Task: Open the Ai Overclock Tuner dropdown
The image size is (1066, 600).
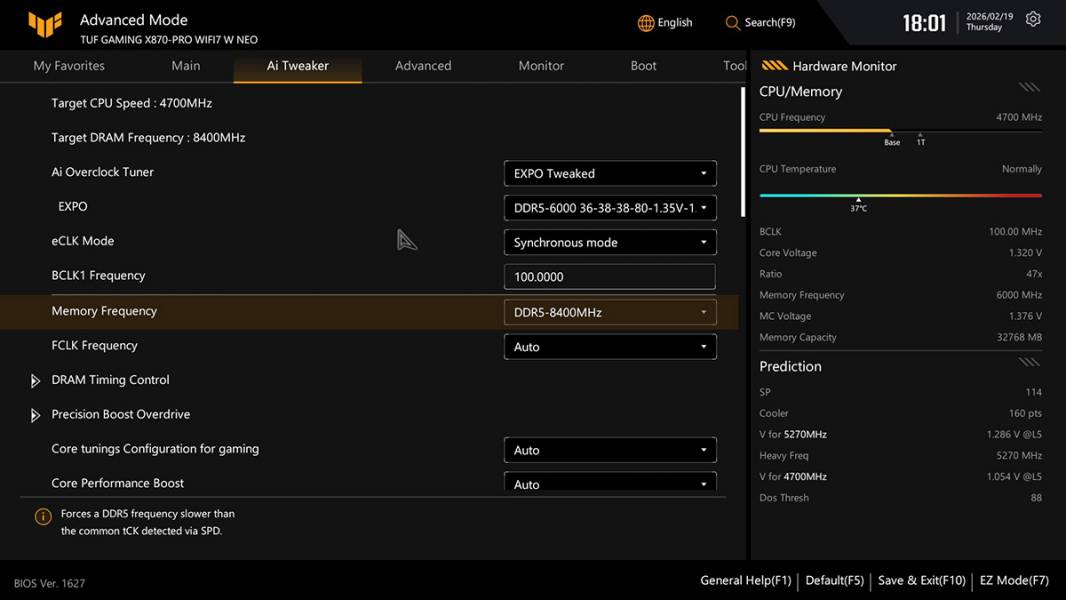Action: coord(609,173)
